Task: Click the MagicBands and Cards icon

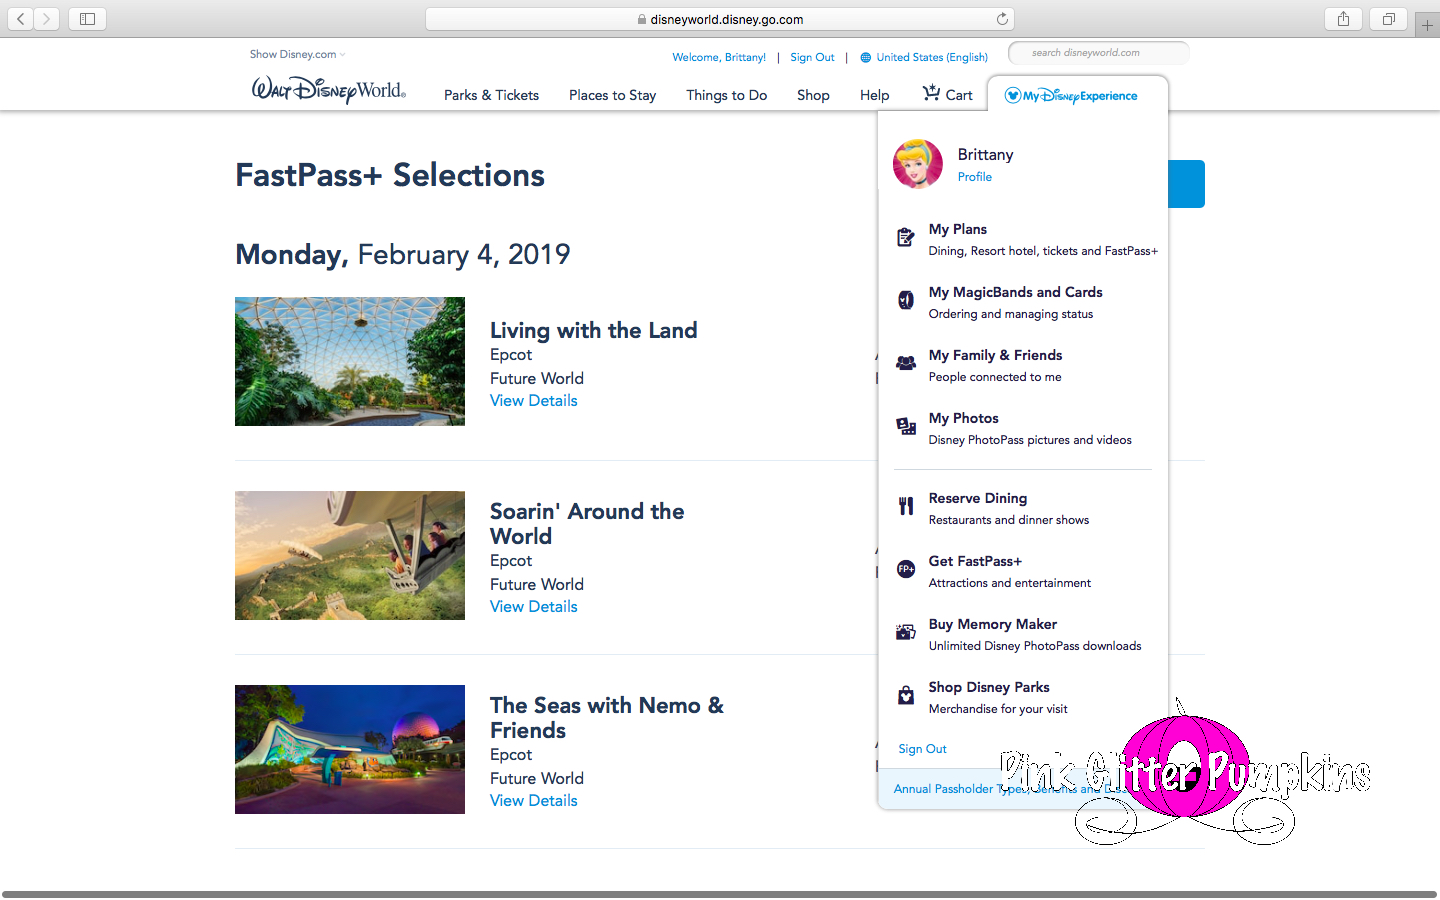Action: click(x=905, y=300)
